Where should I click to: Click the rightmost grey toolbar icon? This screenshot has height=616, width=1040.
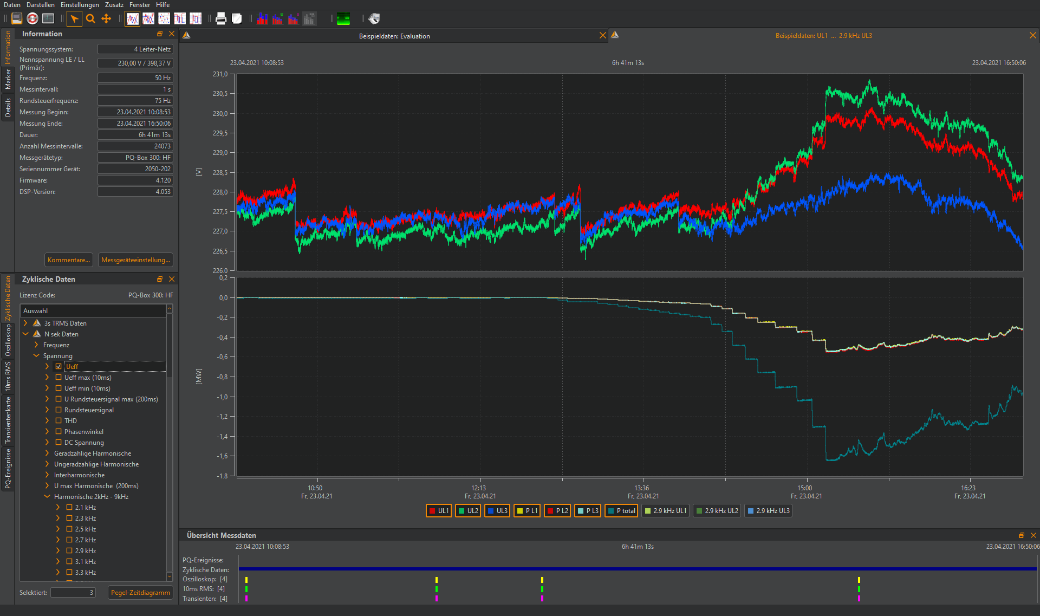375,19
